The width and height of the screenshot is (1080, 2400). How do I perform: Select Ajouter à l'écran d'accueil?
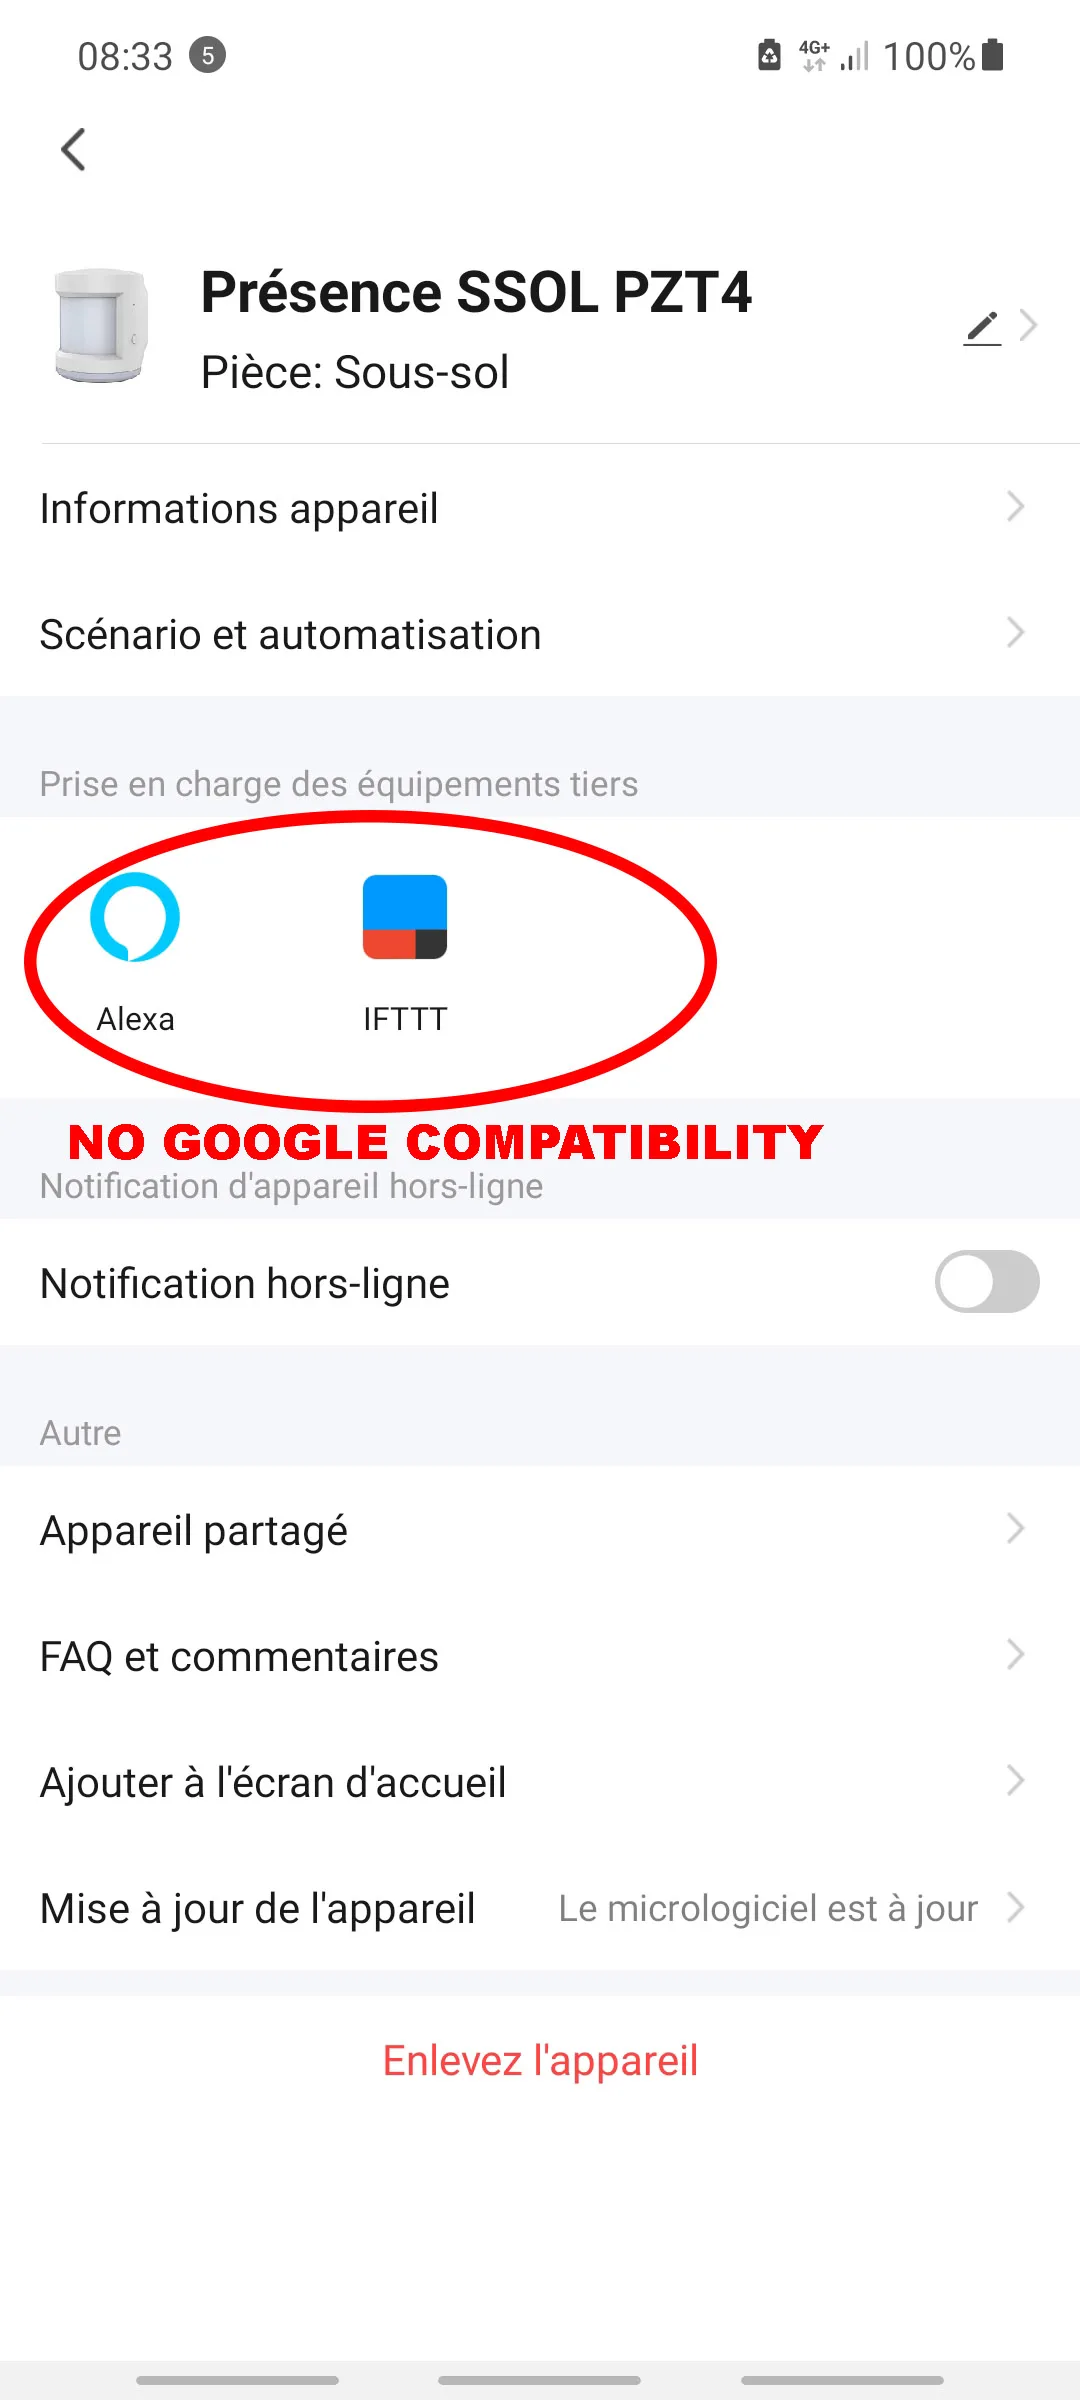click(x=540, y=1782)
